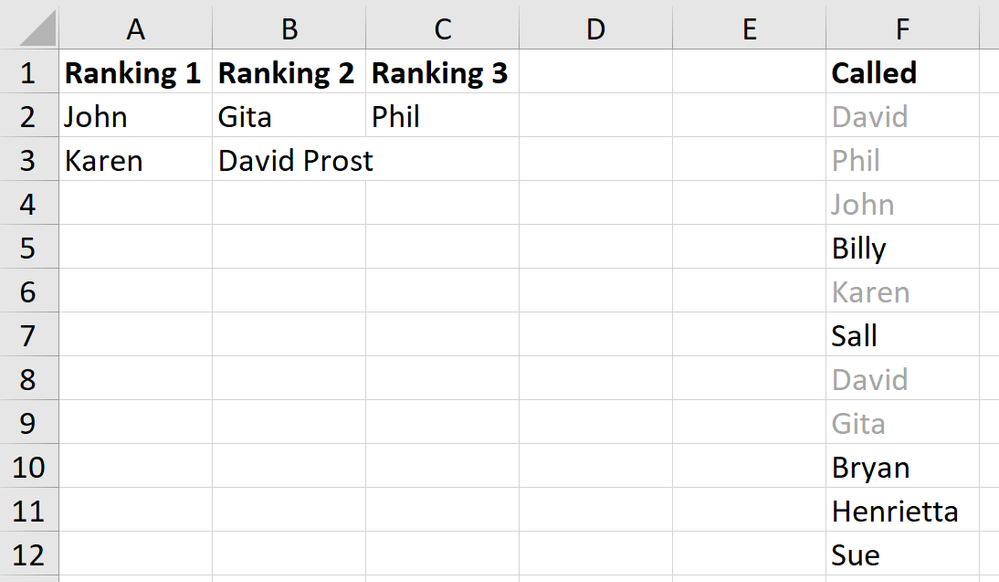Select the cell containing David Prost
The image size is (999, 582).
288,160
